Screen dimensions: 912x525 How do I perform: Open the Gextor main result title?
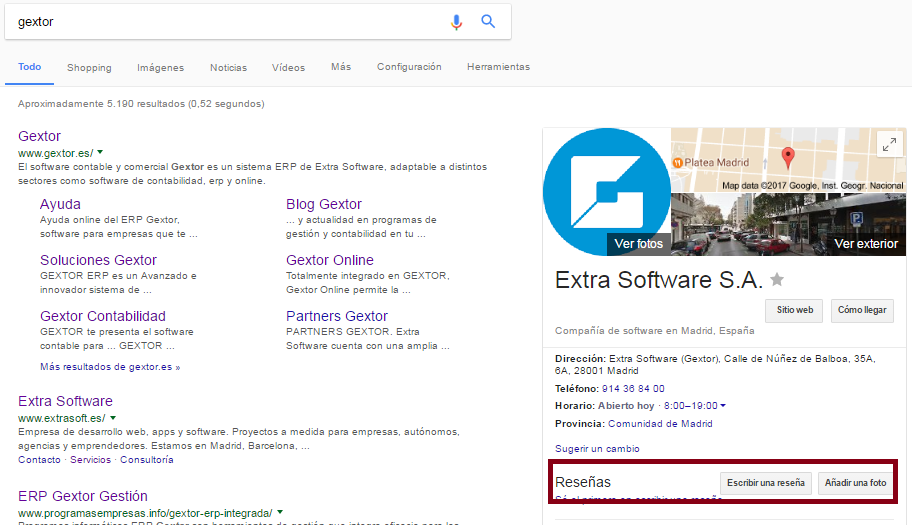tap(40, 136)
